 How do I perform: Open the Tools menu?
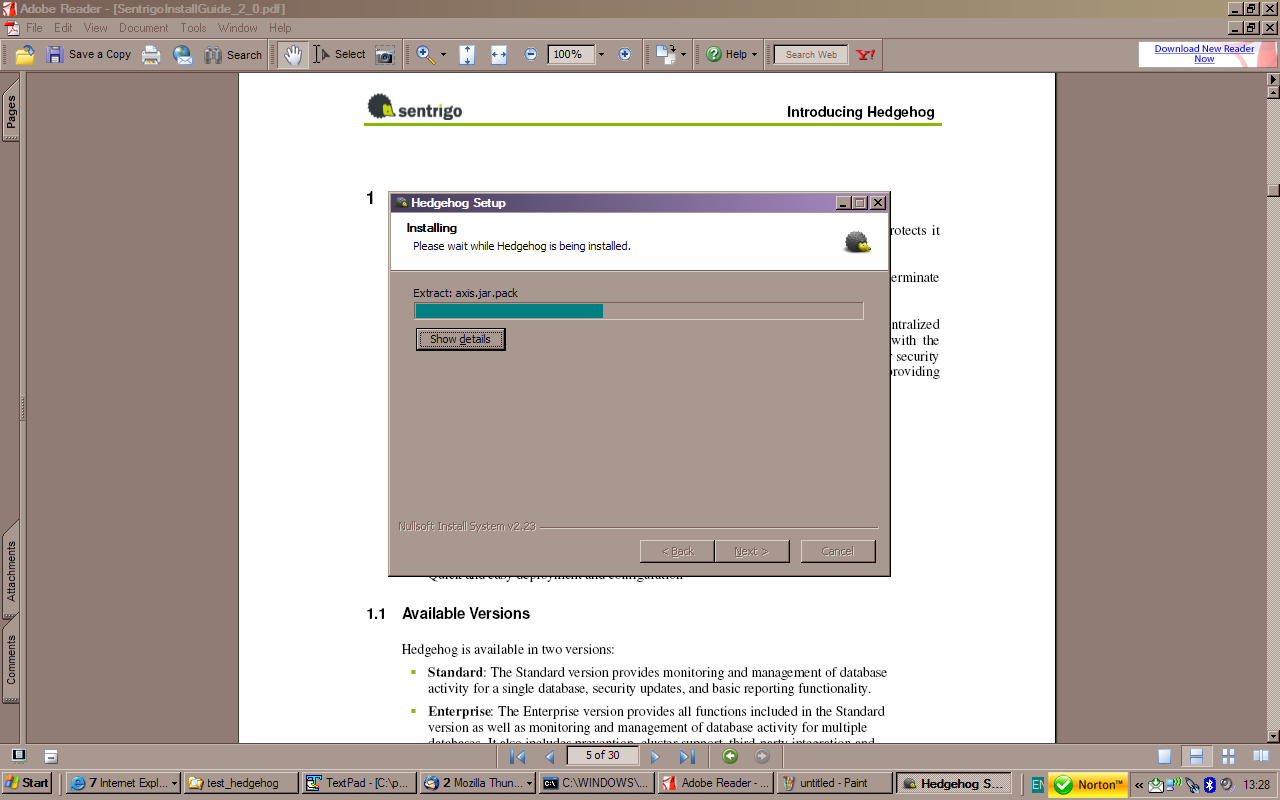pyautogui.click(x=193, y=28)
